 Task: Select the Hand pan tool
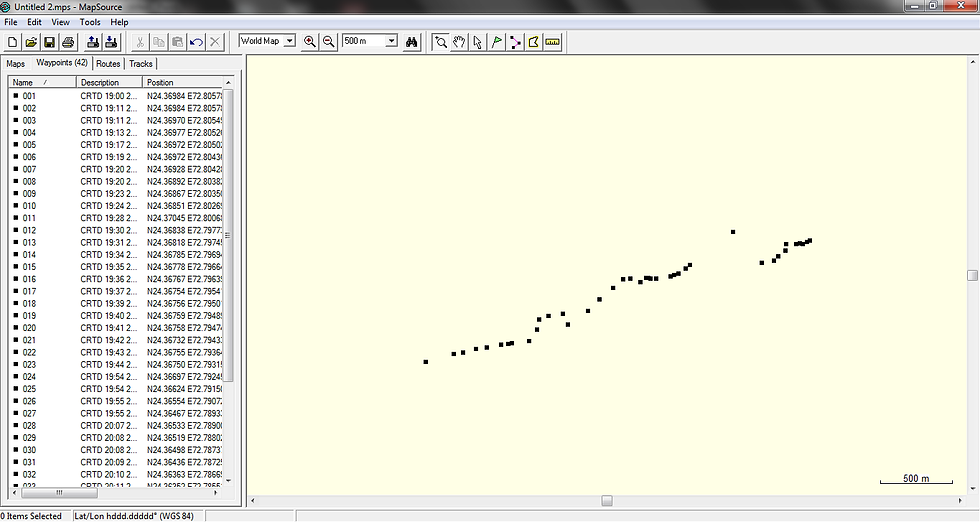click(x=459, y=42)
